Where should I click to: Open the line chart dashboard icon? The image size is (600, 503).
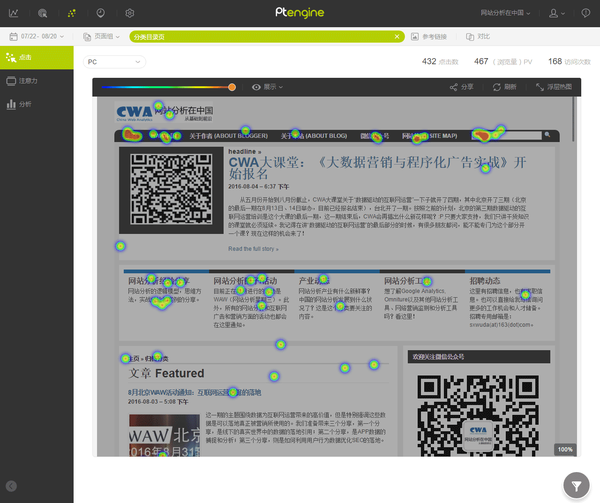tap(13, 13)
